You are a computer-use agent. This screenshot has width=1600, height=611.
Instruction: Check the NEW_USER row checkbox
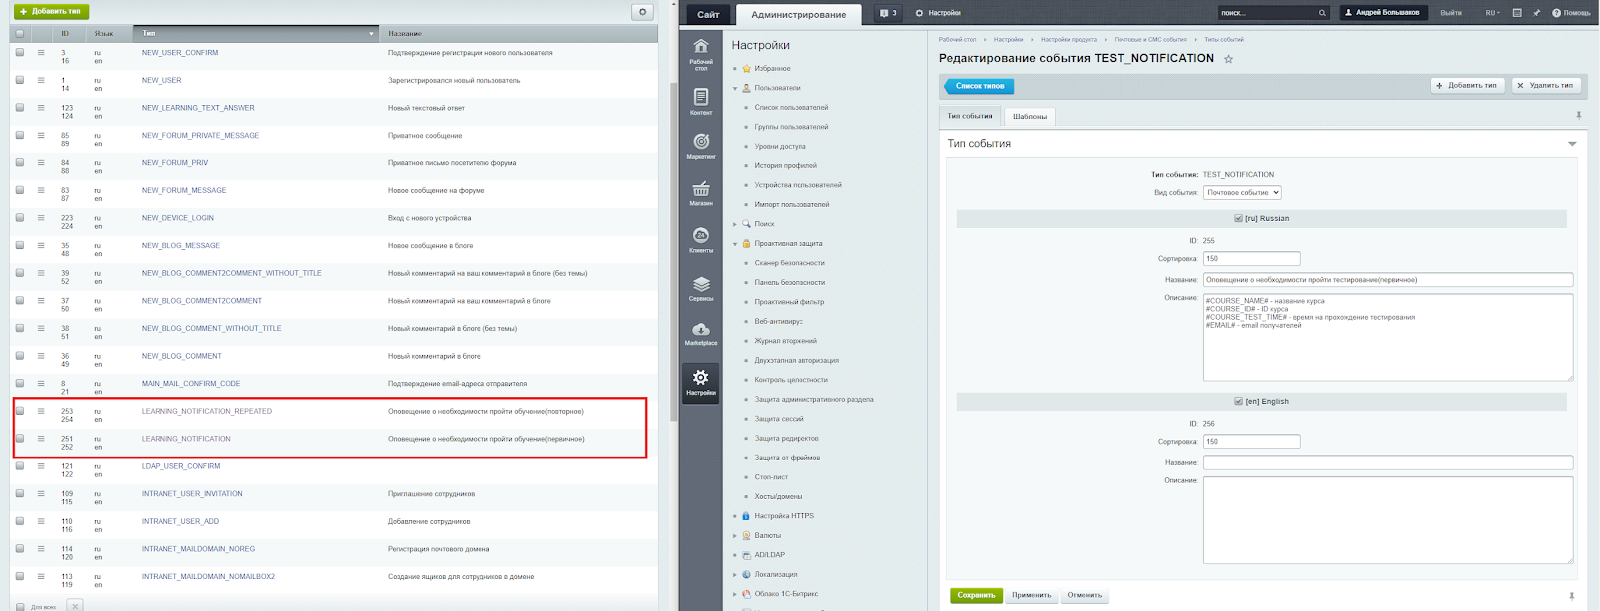(x=19, y=80)
